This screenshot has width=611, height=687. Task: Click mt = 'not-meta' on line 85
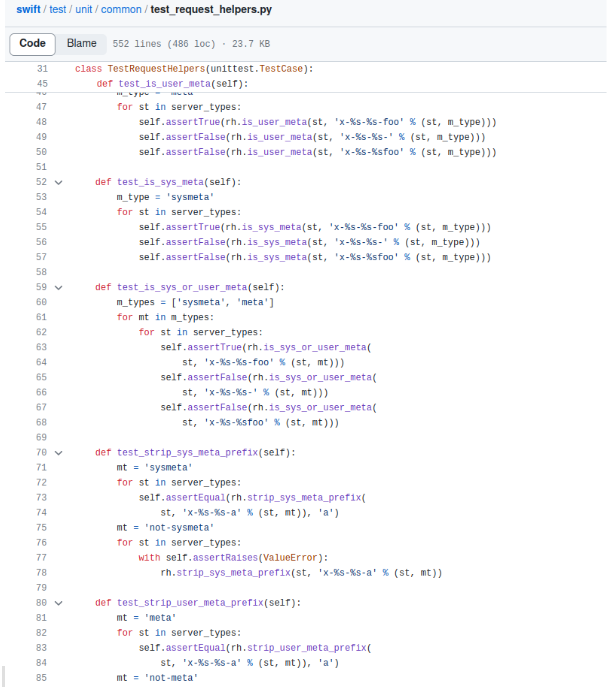pyautogui.click(x=157, y=677)
